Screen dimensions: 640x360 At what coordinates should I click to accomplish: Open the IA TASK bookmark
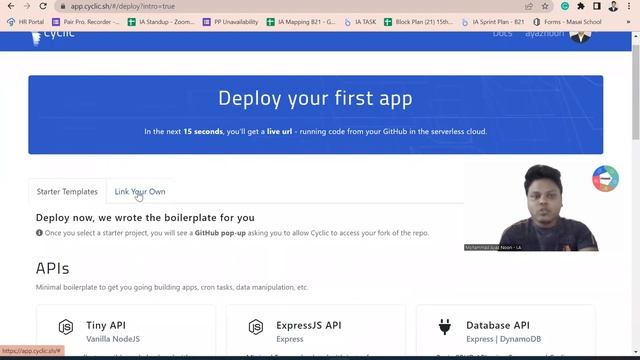click(x=360, y=22)
